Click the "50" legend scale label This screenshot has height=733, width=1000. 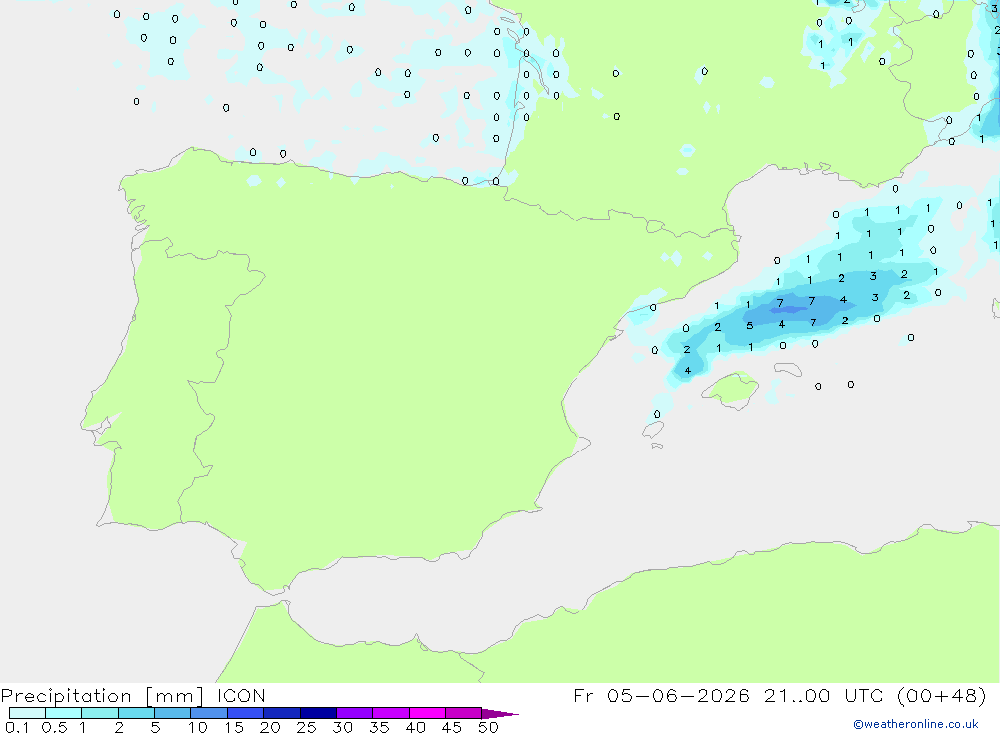pos(488,727)
